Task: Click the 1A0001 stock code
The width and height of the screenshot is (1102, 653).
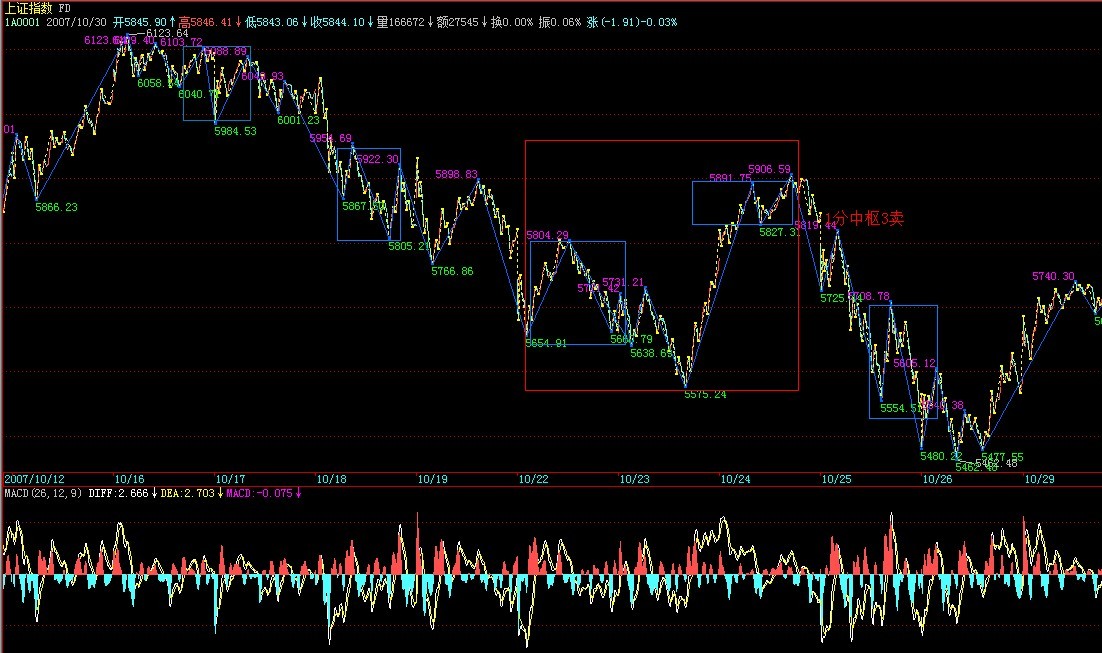Action: tap(22, 21)
